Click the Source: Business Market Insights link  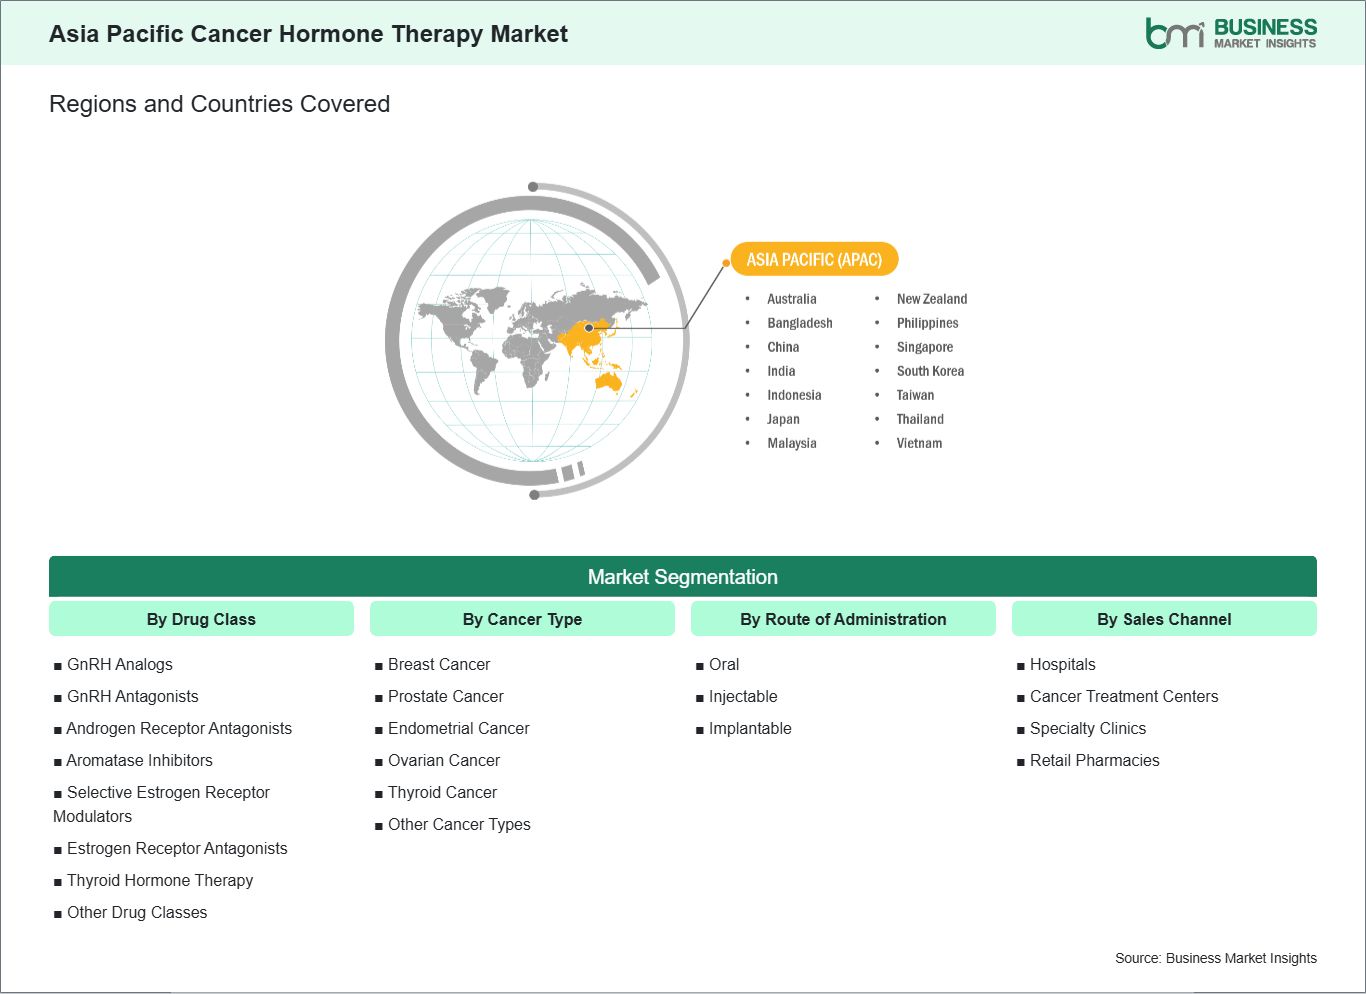1216,957
